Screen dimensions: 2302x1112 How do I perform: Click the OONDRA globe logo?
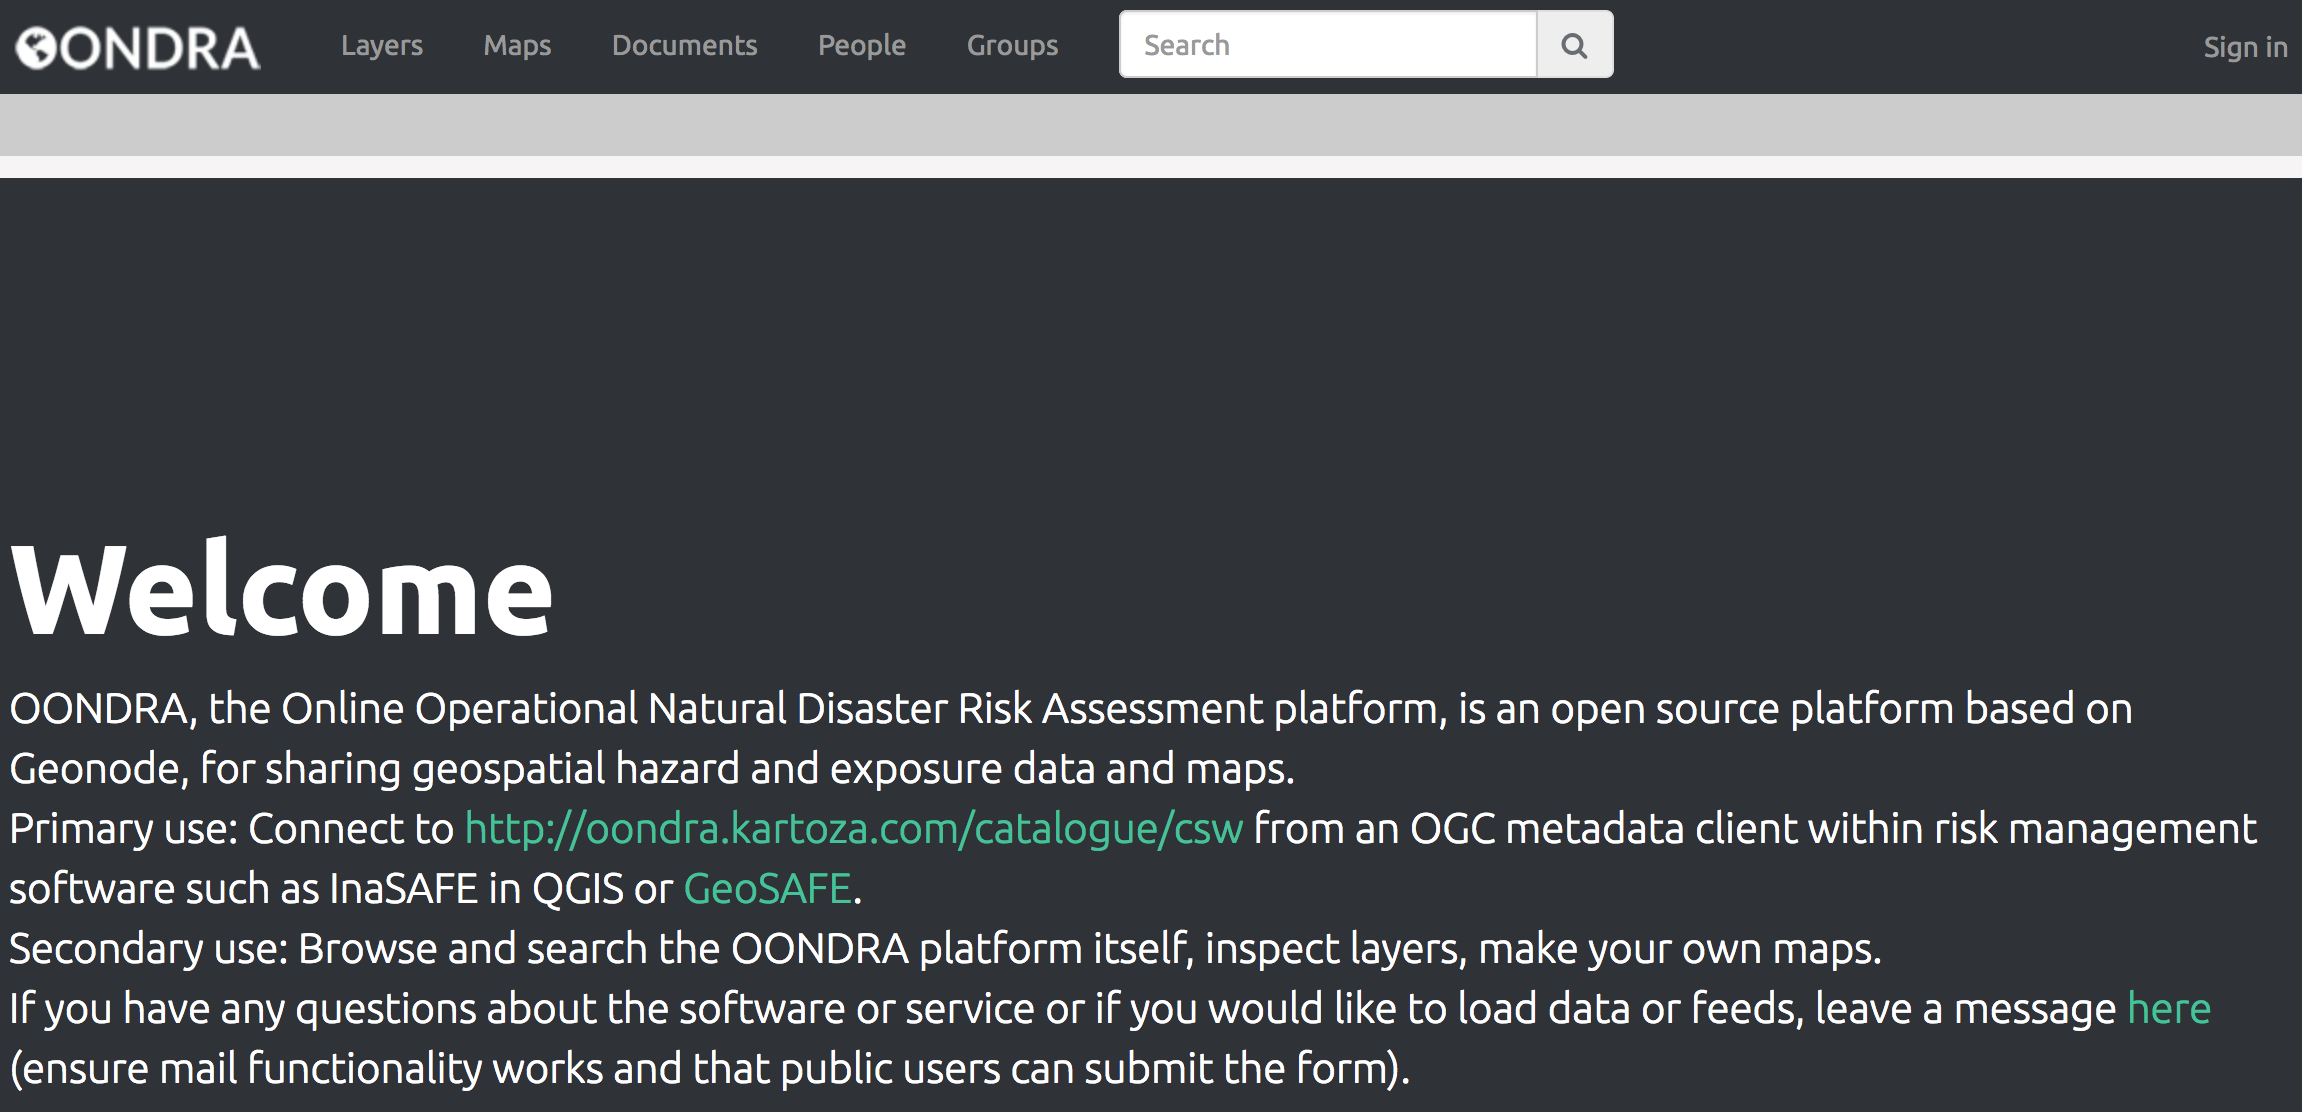pos(138,47)
